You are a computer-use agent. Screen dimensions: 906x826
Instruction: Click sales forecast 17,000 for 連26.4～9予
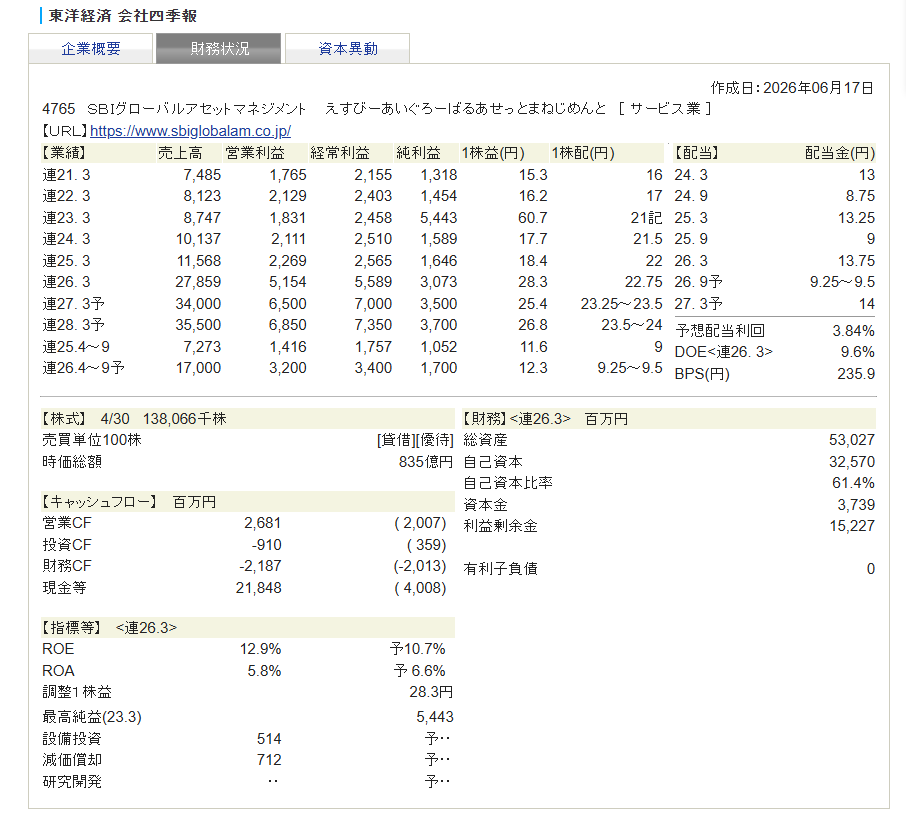[198, 368]
